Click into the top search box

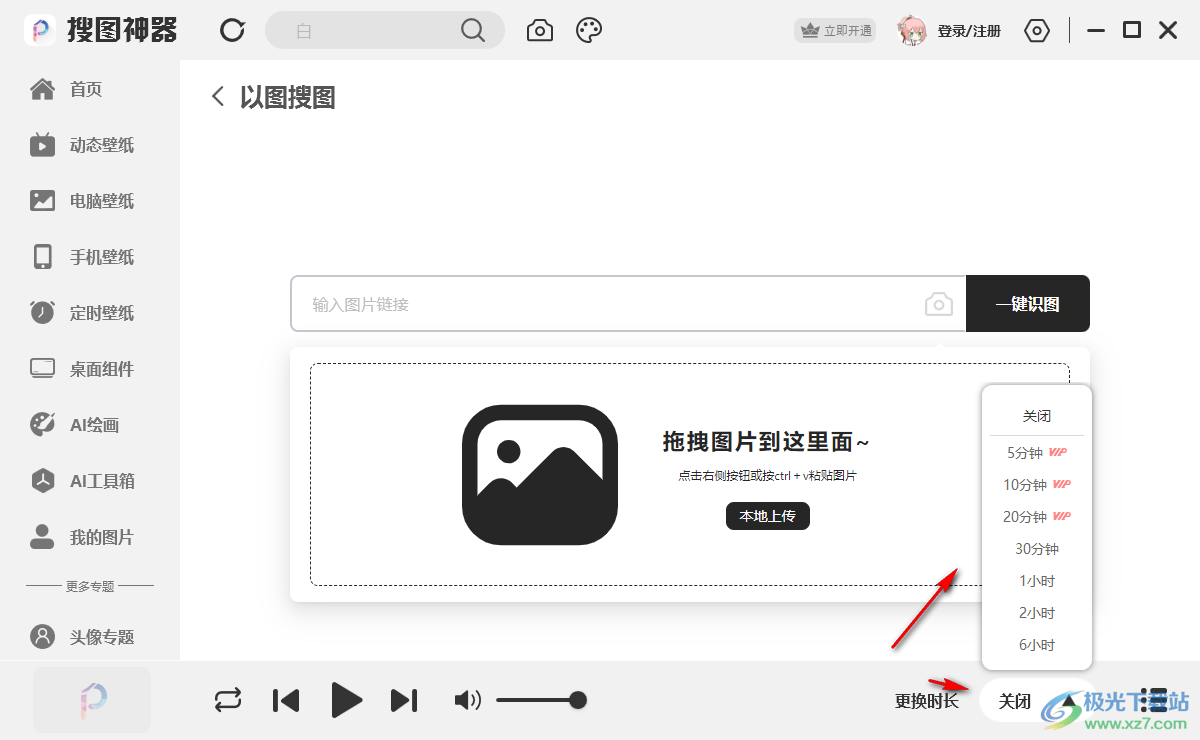click(x=385, y=30)
